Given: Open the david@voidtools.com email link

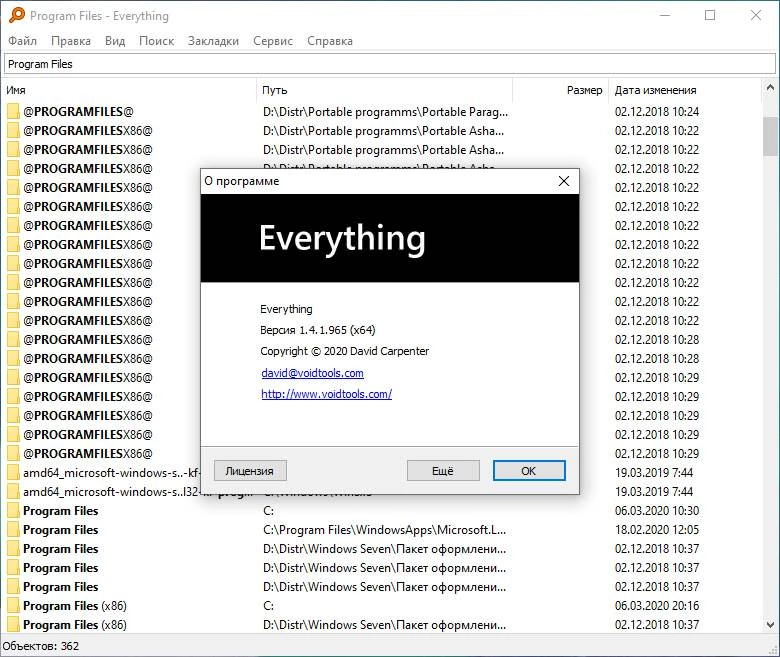Looking at the screenshot, I should pyautogui.click(x=312, y=373).
